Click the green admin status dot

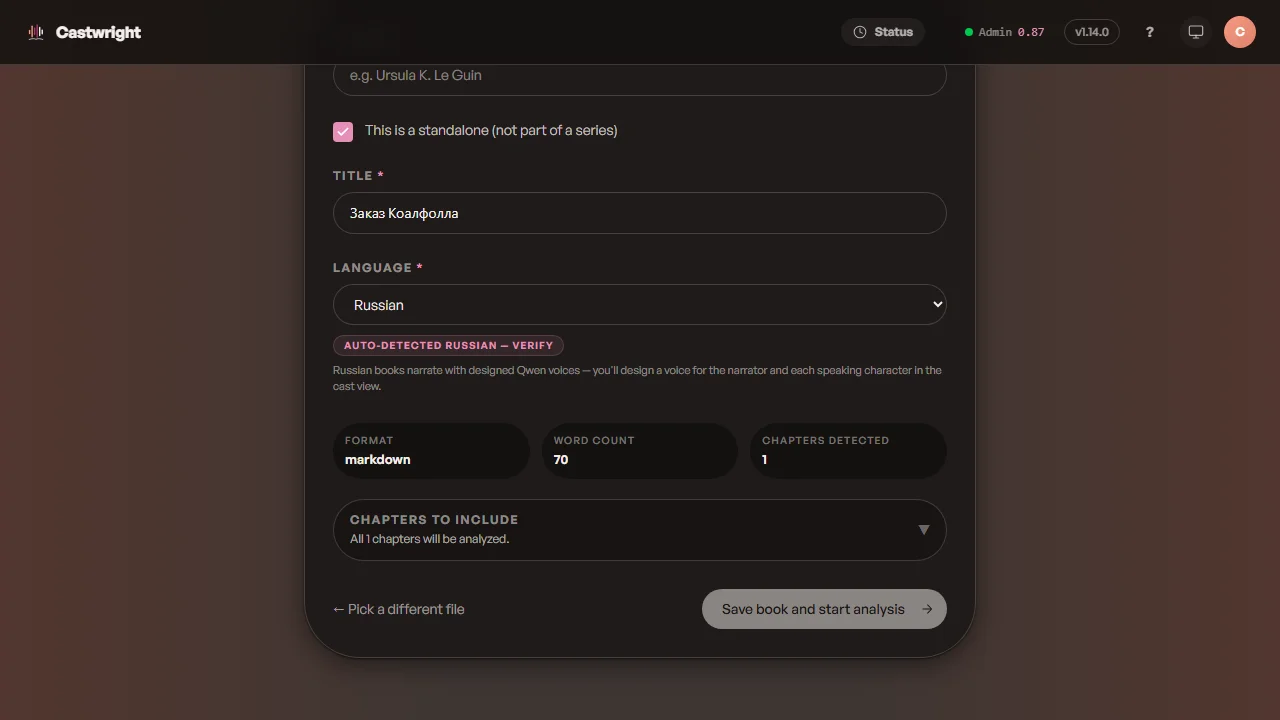tap(968, 32)
